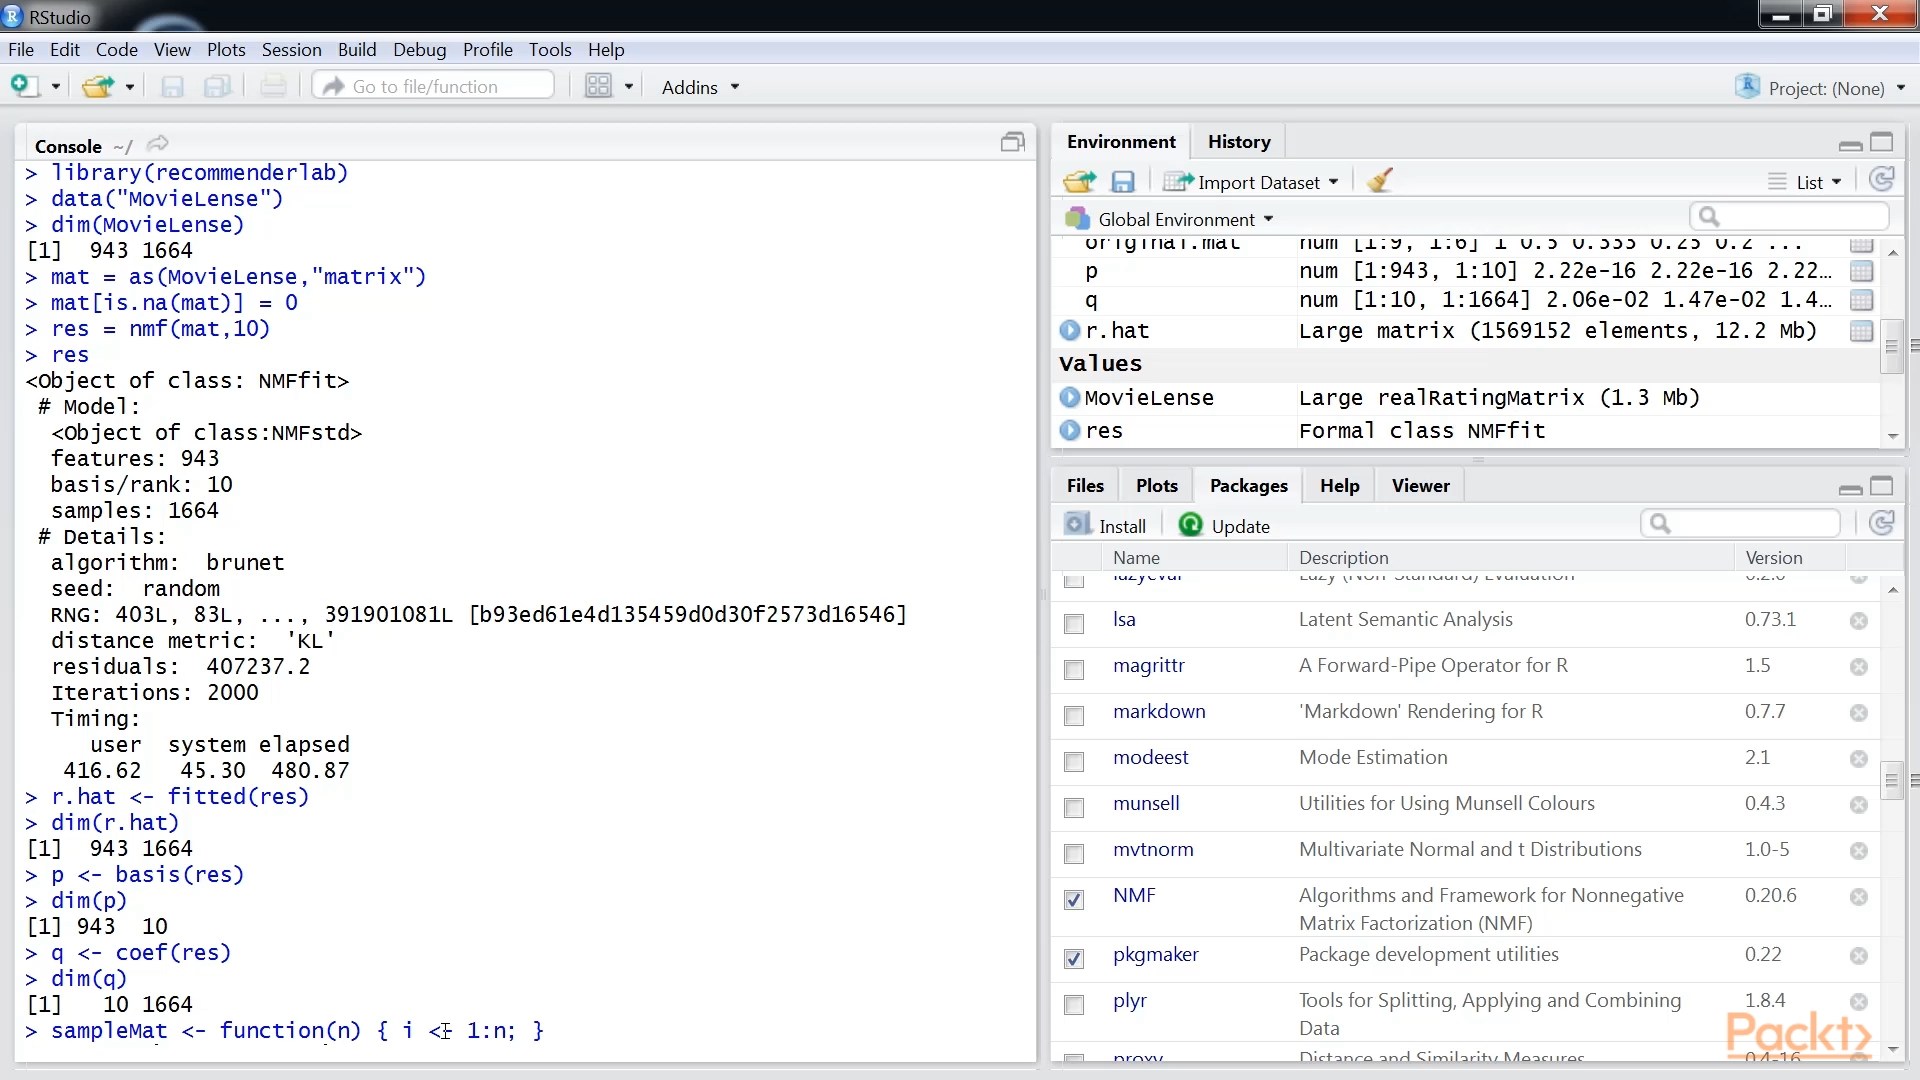Check the magrittr package checkbox
This screenshot has width=1920, height=1080.
tap(1074, 670)
